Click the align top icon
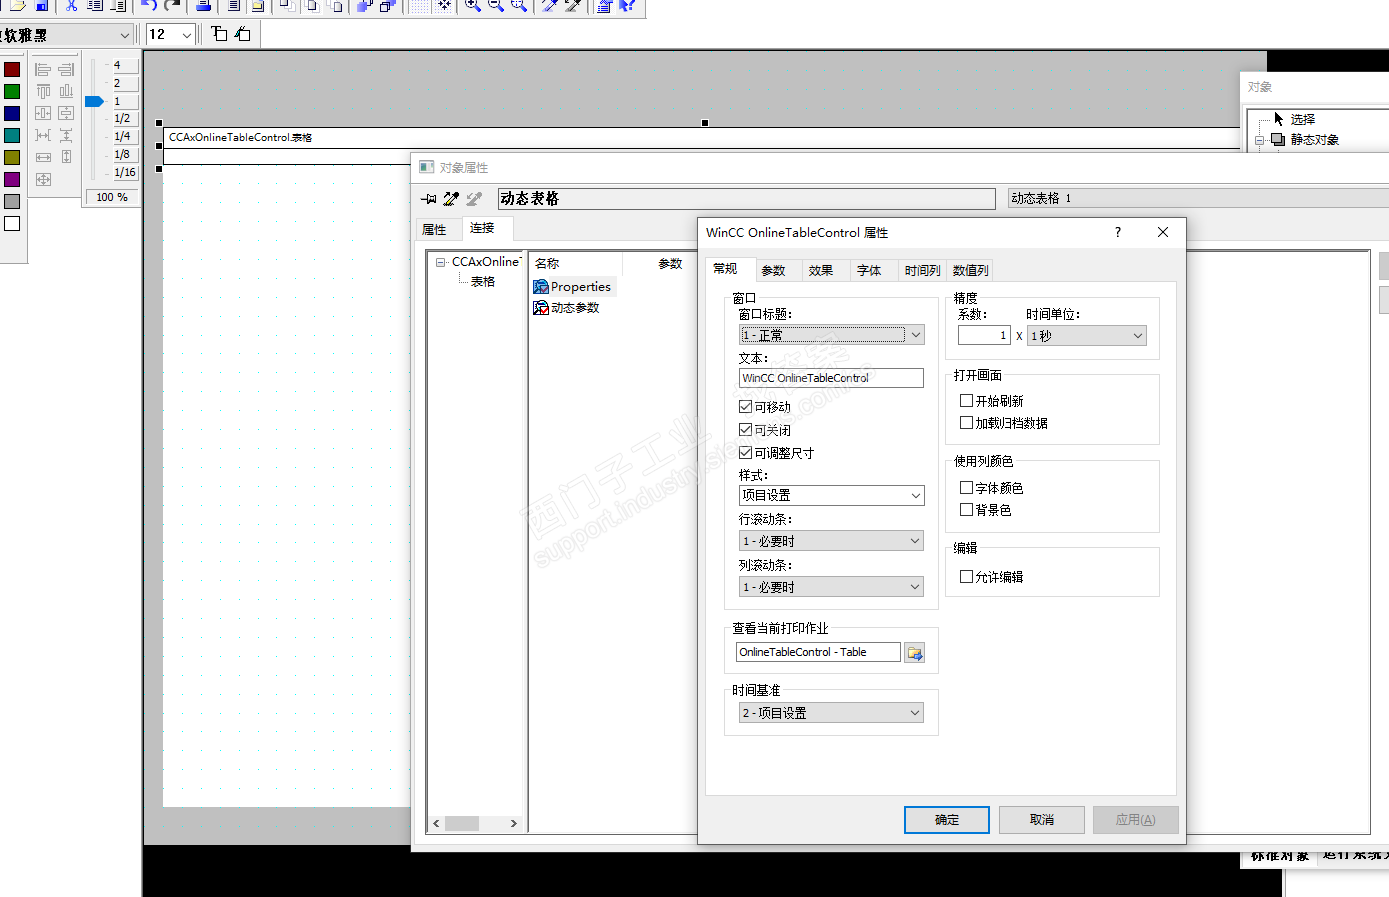Image resolution: width=1389 pixels, height=897 pixels. 43,91
